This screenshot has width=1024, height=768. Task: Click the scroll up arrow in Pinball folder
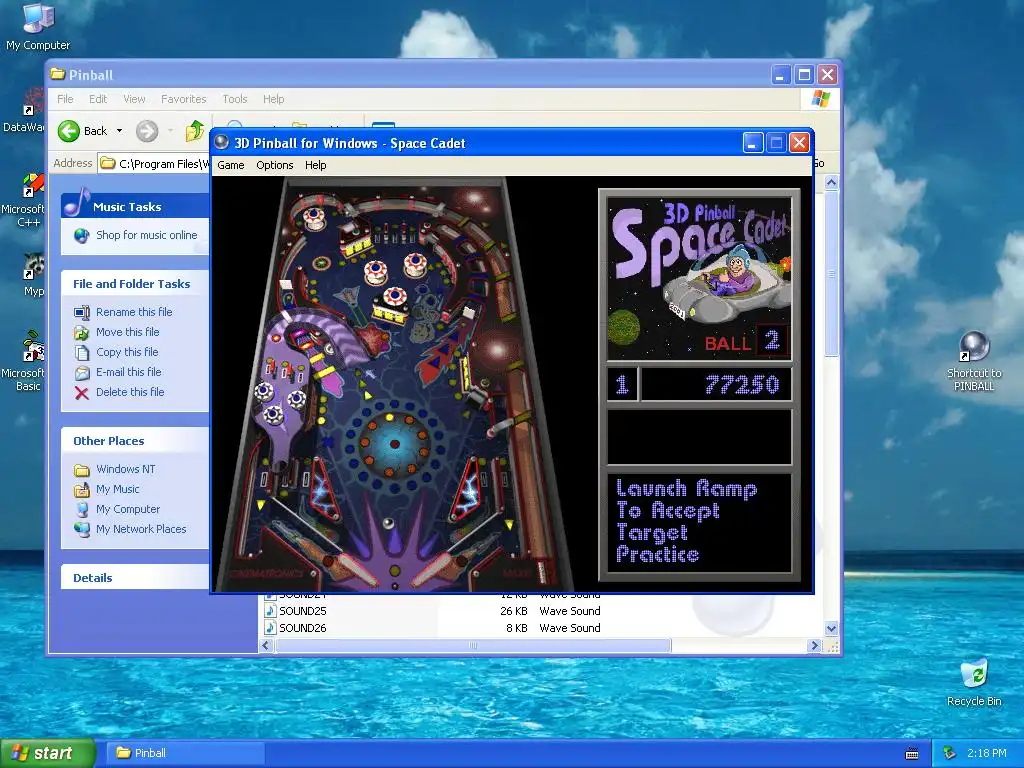point(831,183)
